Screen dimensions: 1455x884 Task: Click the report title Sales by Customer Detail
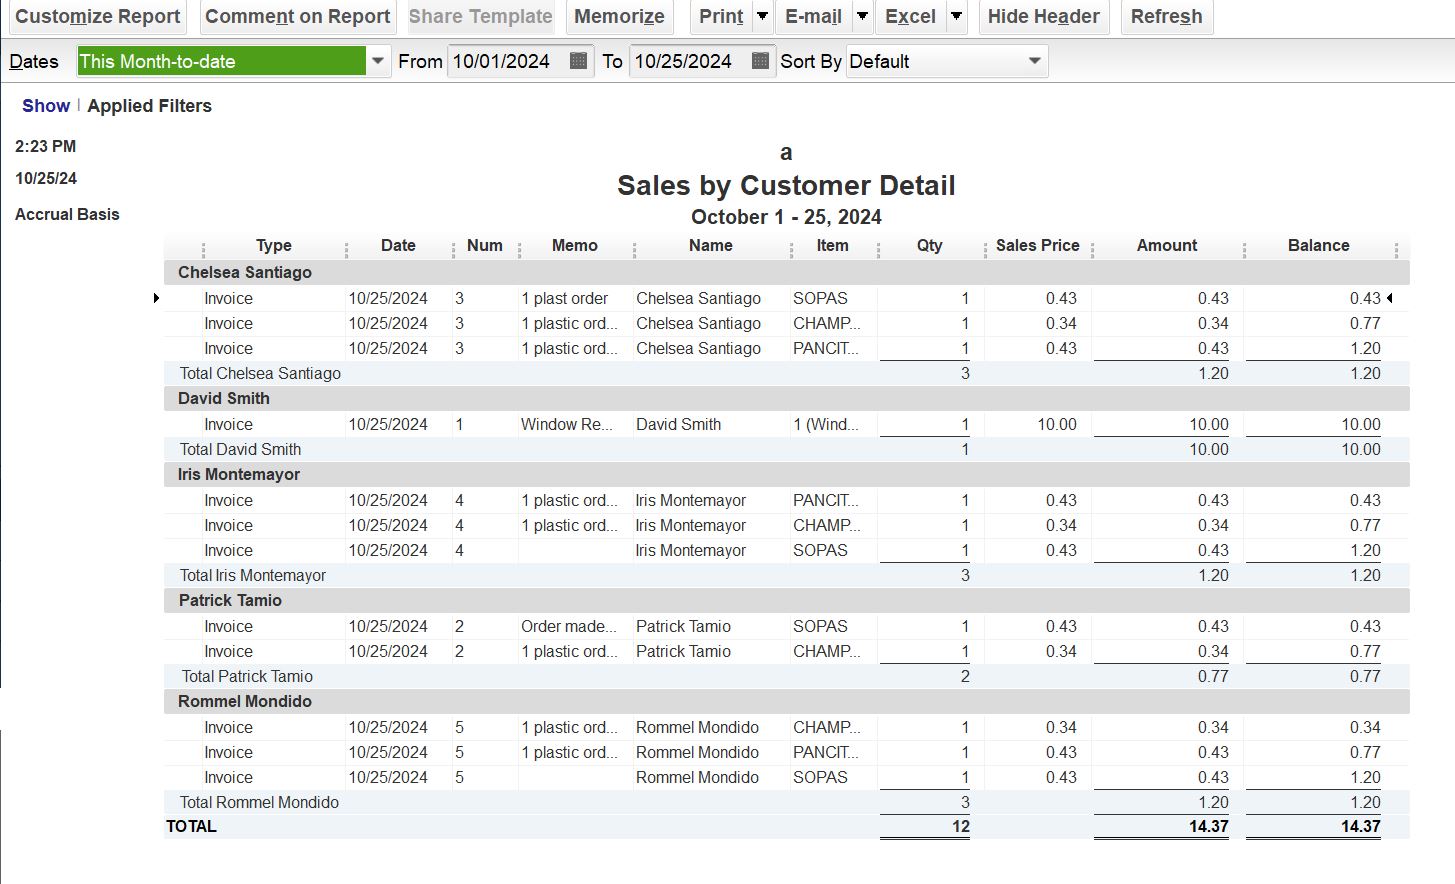[x=786, y=186]
